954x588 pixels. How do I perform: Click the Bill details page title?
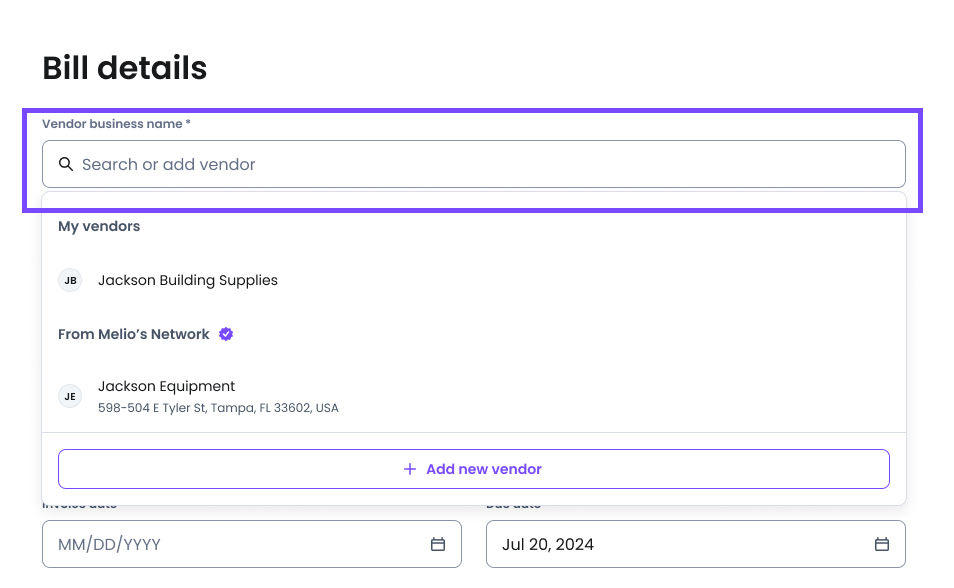tap(125, 68)
